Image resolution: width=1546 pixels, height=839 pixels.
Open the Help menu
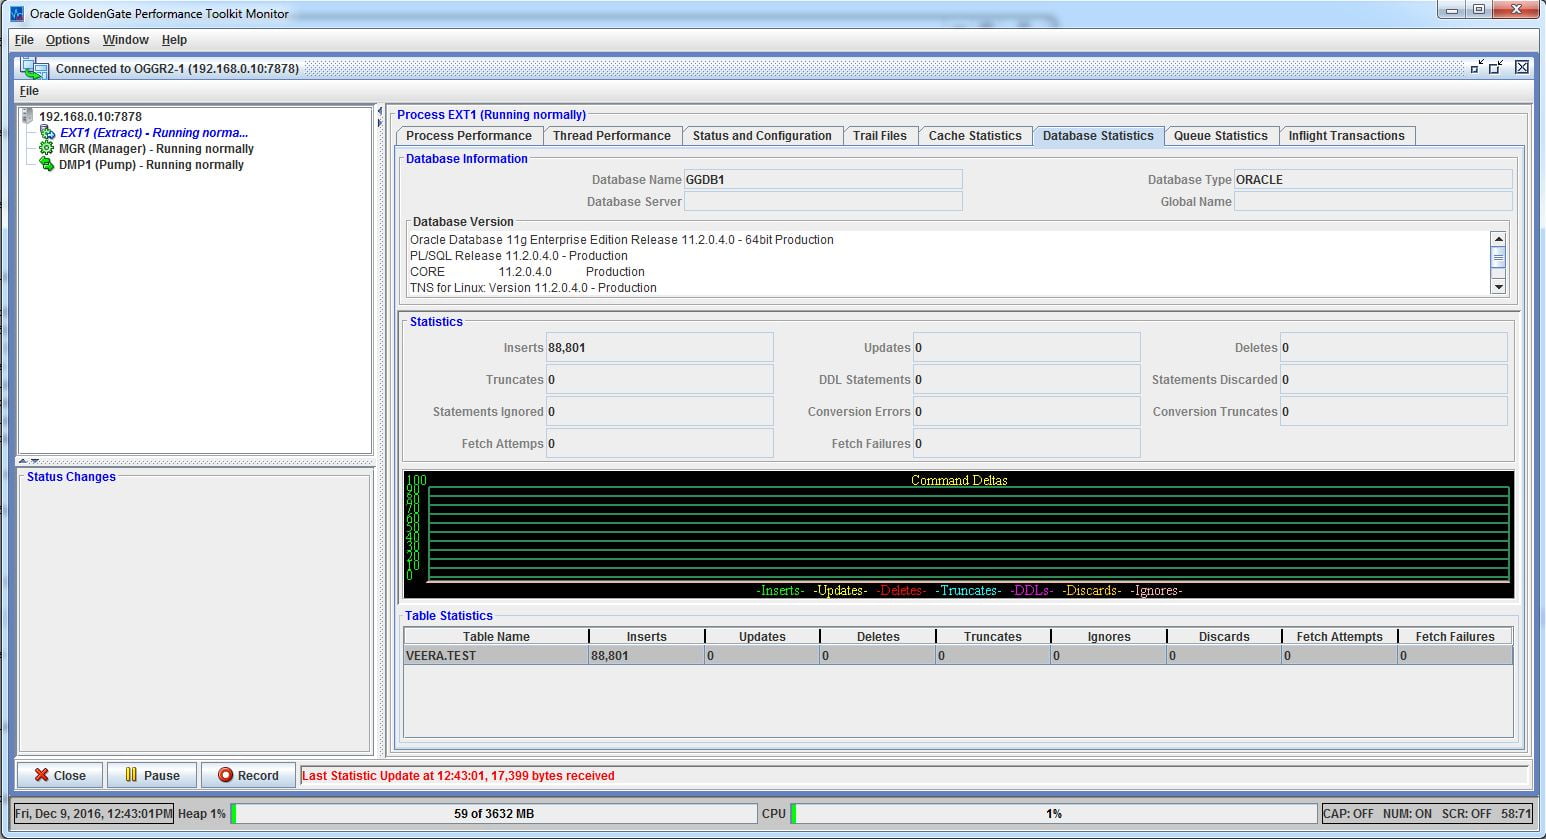tap(174, 40)
